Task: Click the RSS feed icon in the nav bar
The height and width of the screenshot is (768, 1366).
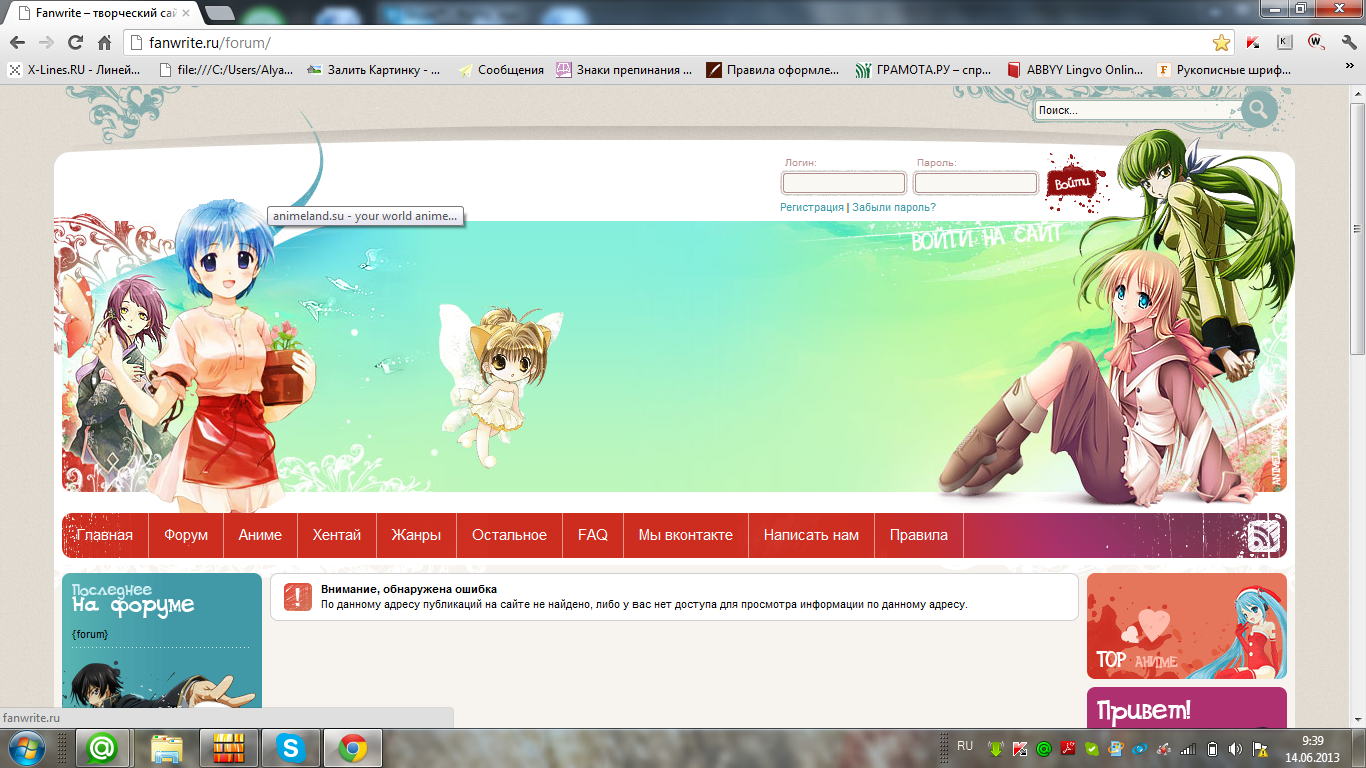Action: click(x=1264, y=537)
